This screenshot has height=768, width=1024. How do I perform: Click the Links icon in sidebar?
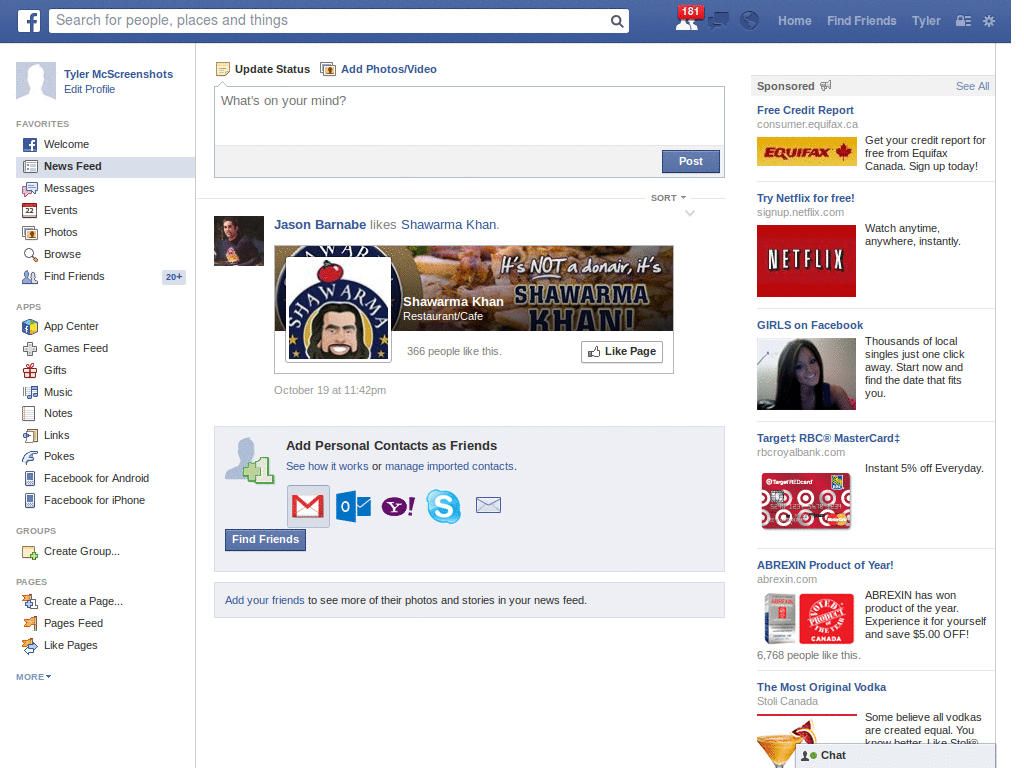click(x=30, y=436)
